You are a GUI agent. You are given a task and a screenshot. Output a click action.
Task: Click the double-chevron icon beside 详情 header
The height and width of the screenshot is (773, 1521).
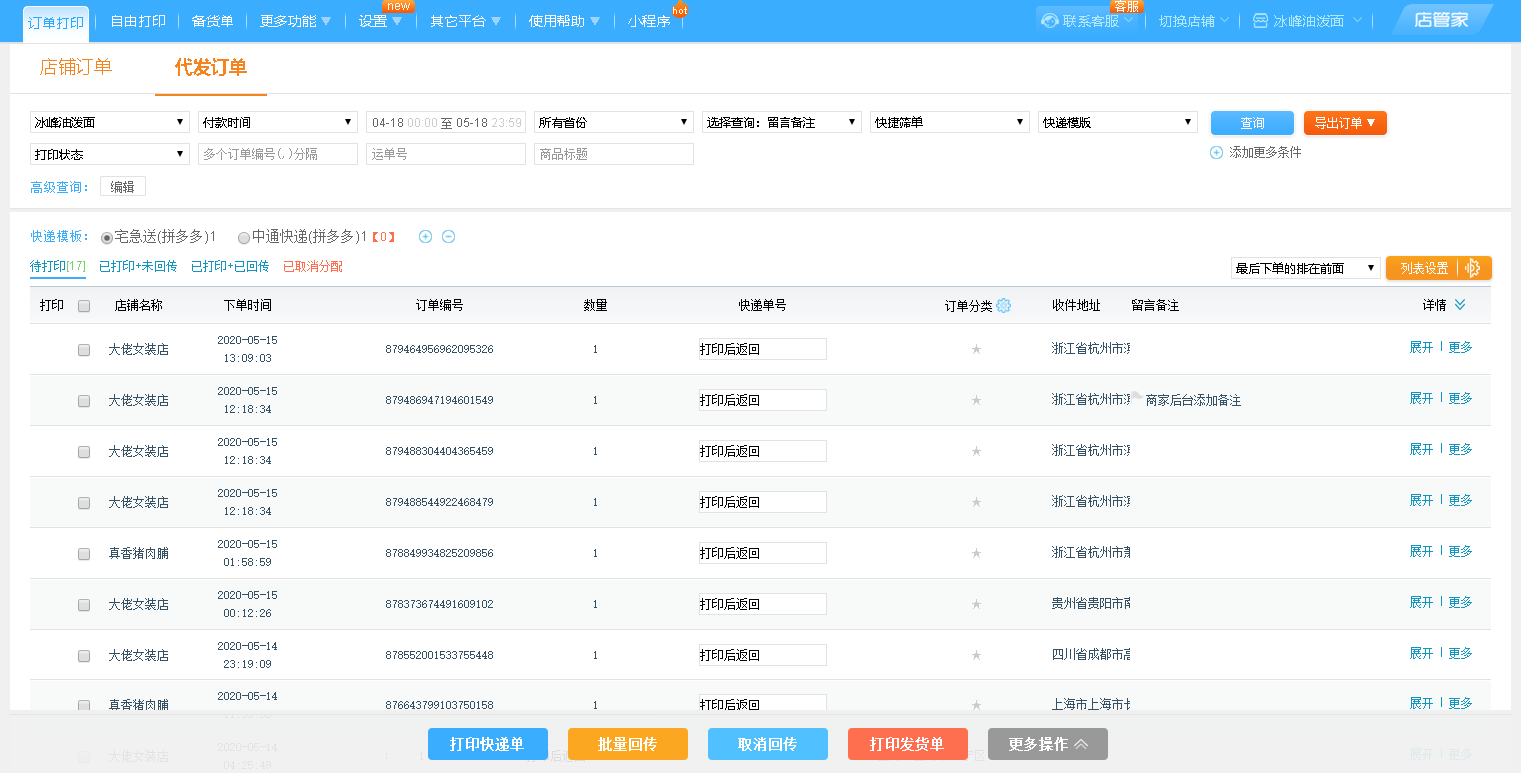[1460, 305]
